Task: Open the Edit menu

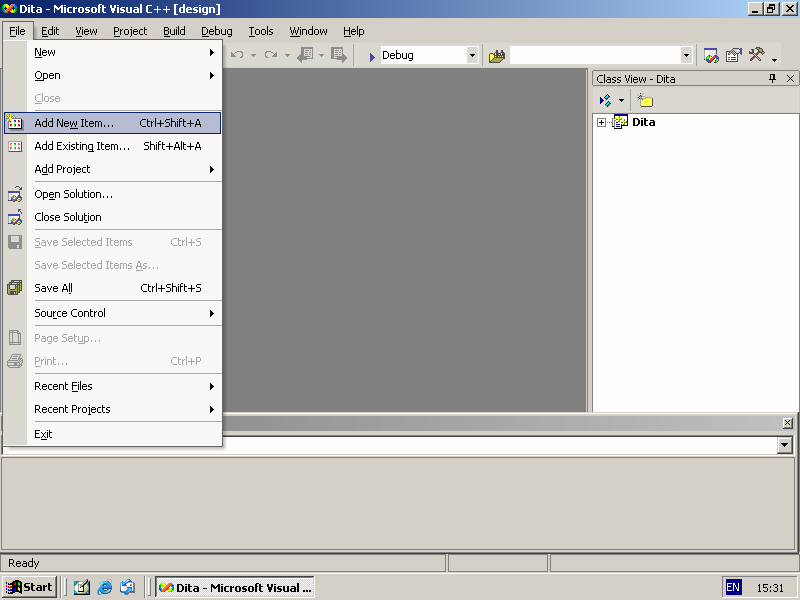Action: pyautogui.click(x=50, y=31)
